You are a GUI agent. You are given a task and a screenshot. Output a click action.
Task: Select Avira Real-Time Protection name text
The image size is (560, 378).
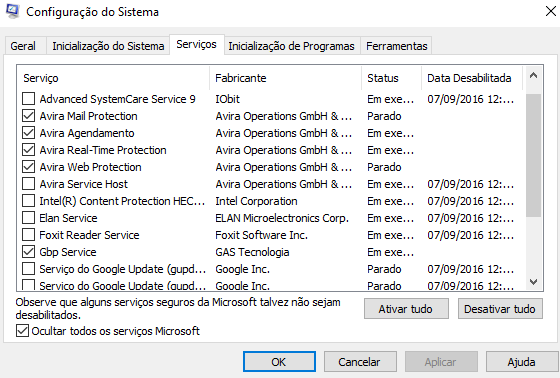[x=103, y=150]
